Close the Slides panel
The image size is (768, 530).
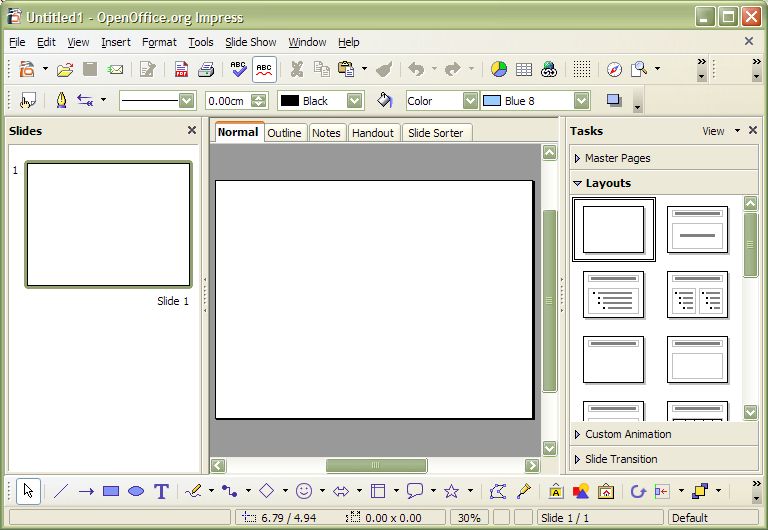(192, 130)
